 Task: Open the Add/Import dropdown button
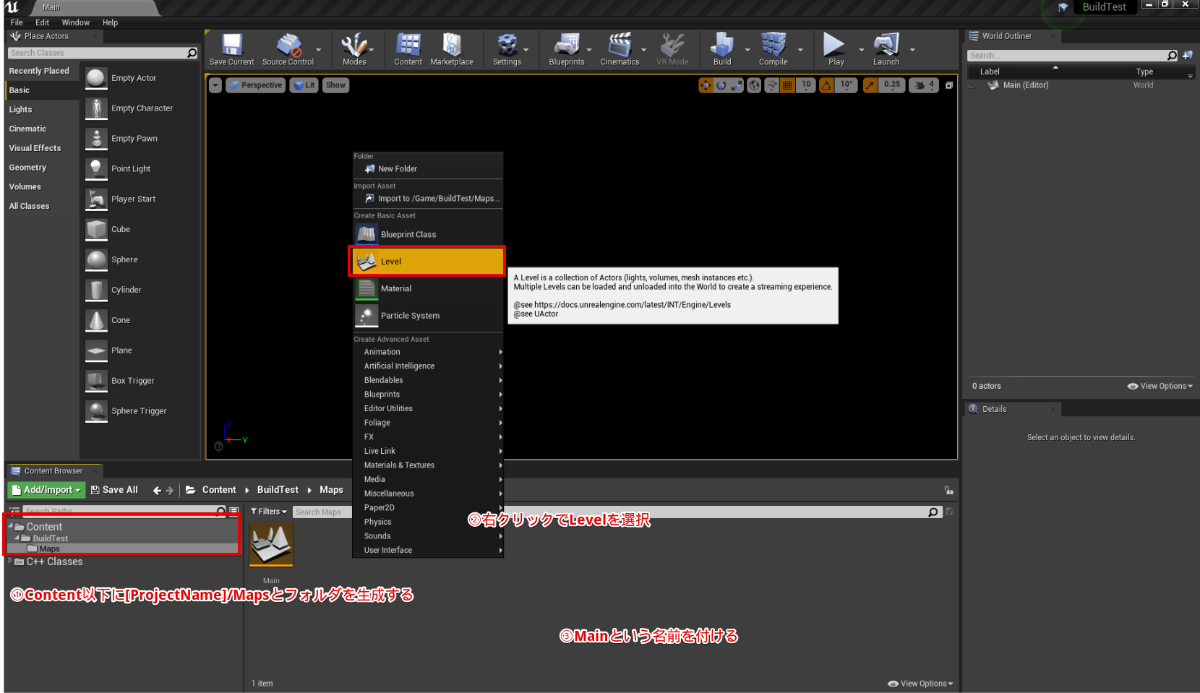tap(46, 490)
